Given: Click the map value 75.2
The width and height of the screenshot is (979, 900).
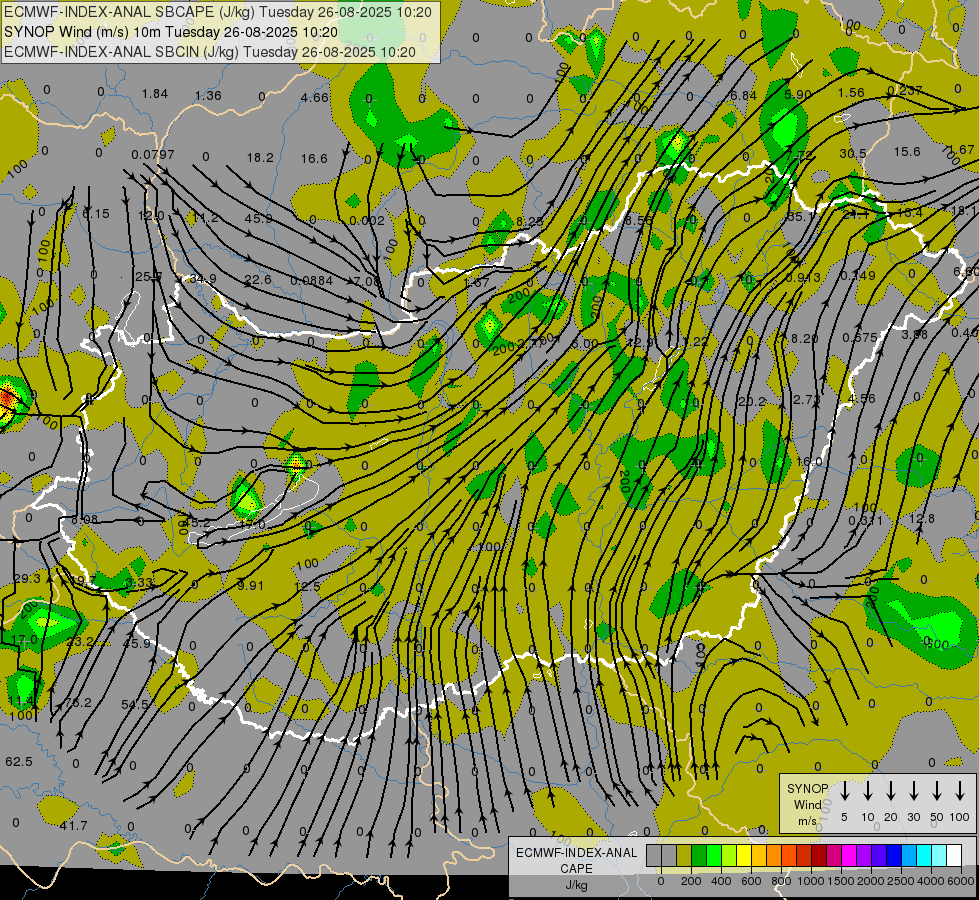Looking at the screenshot, I should pyautogui.click(x=79, y=703).
